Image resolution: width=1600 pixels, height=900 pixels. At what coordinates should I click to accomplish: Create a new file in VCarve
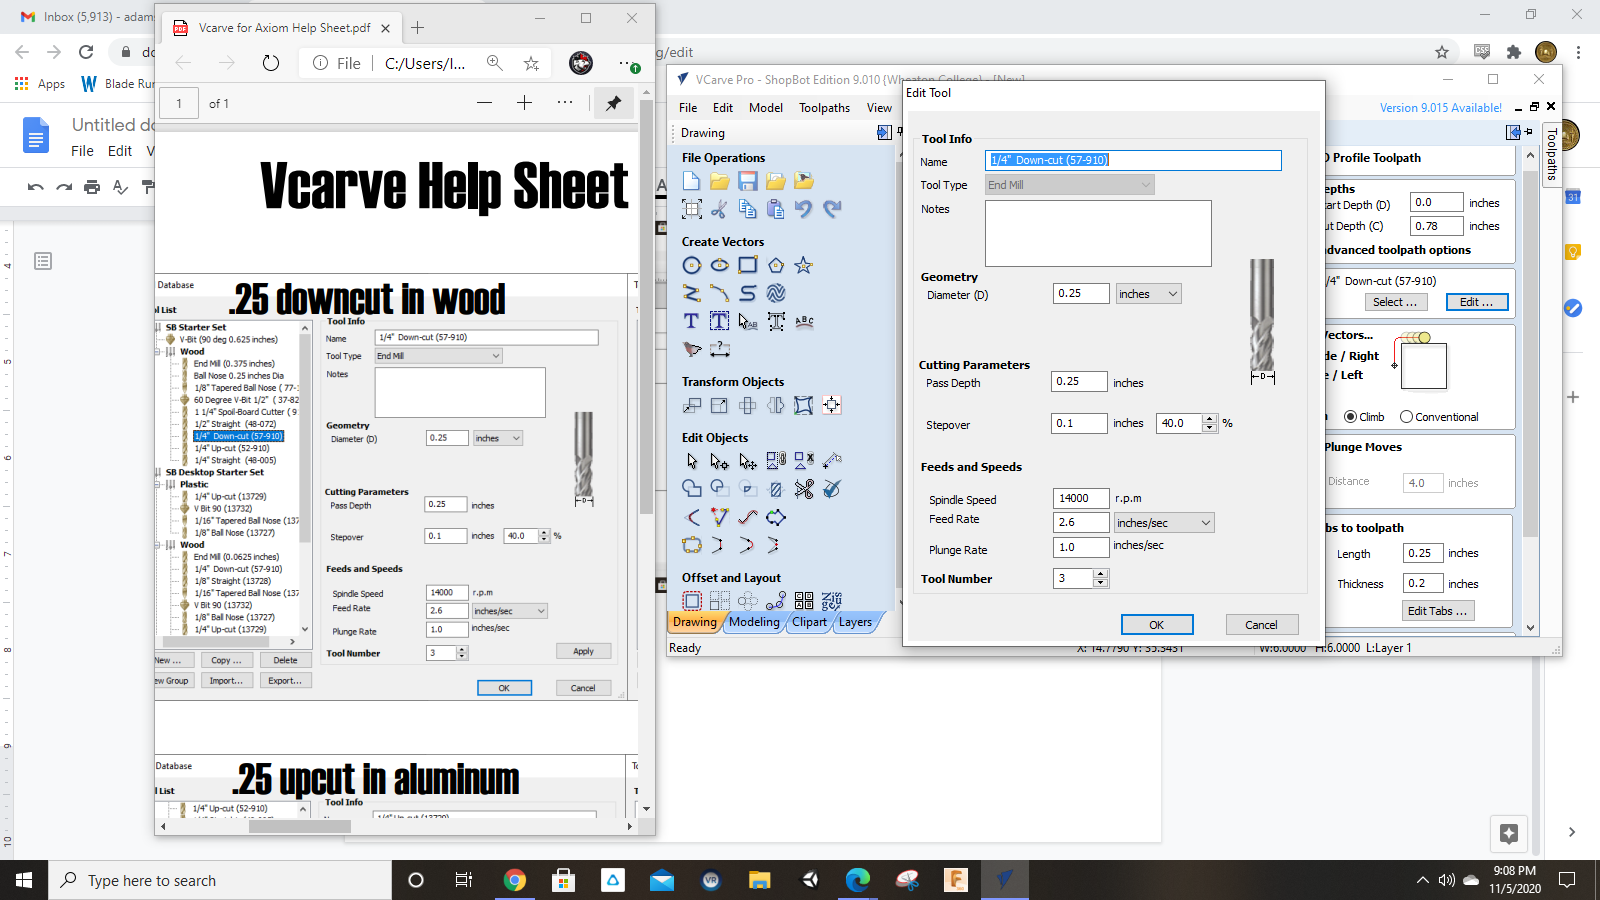pos(691,181)
